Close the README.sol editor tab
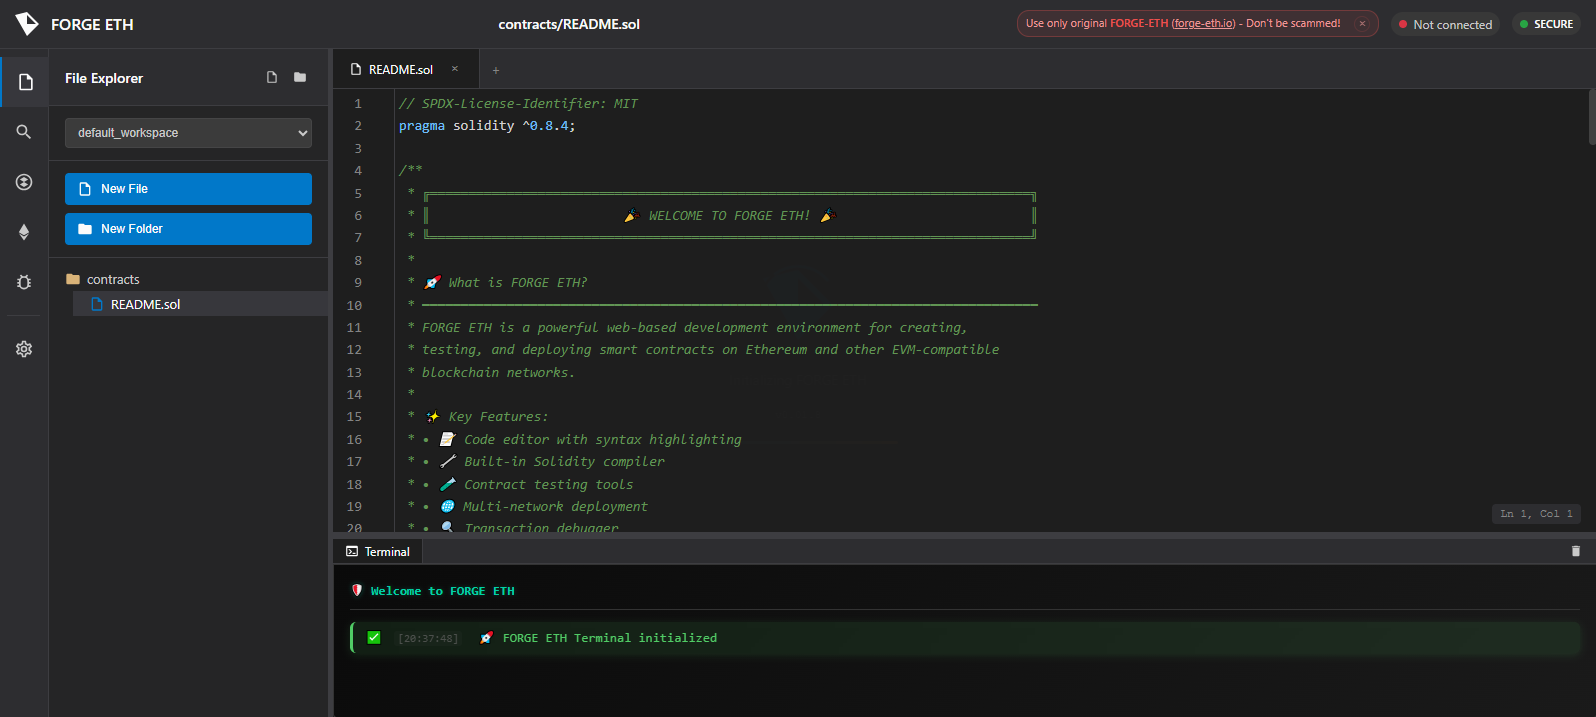 coord(455,69)
